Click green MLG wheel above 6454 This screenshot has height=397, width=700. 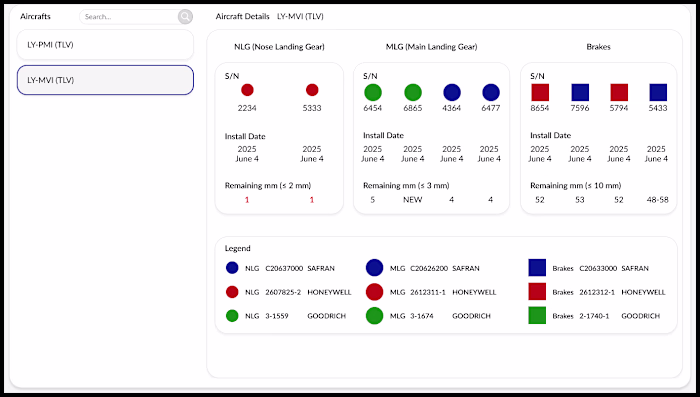[x=373, y=92]
